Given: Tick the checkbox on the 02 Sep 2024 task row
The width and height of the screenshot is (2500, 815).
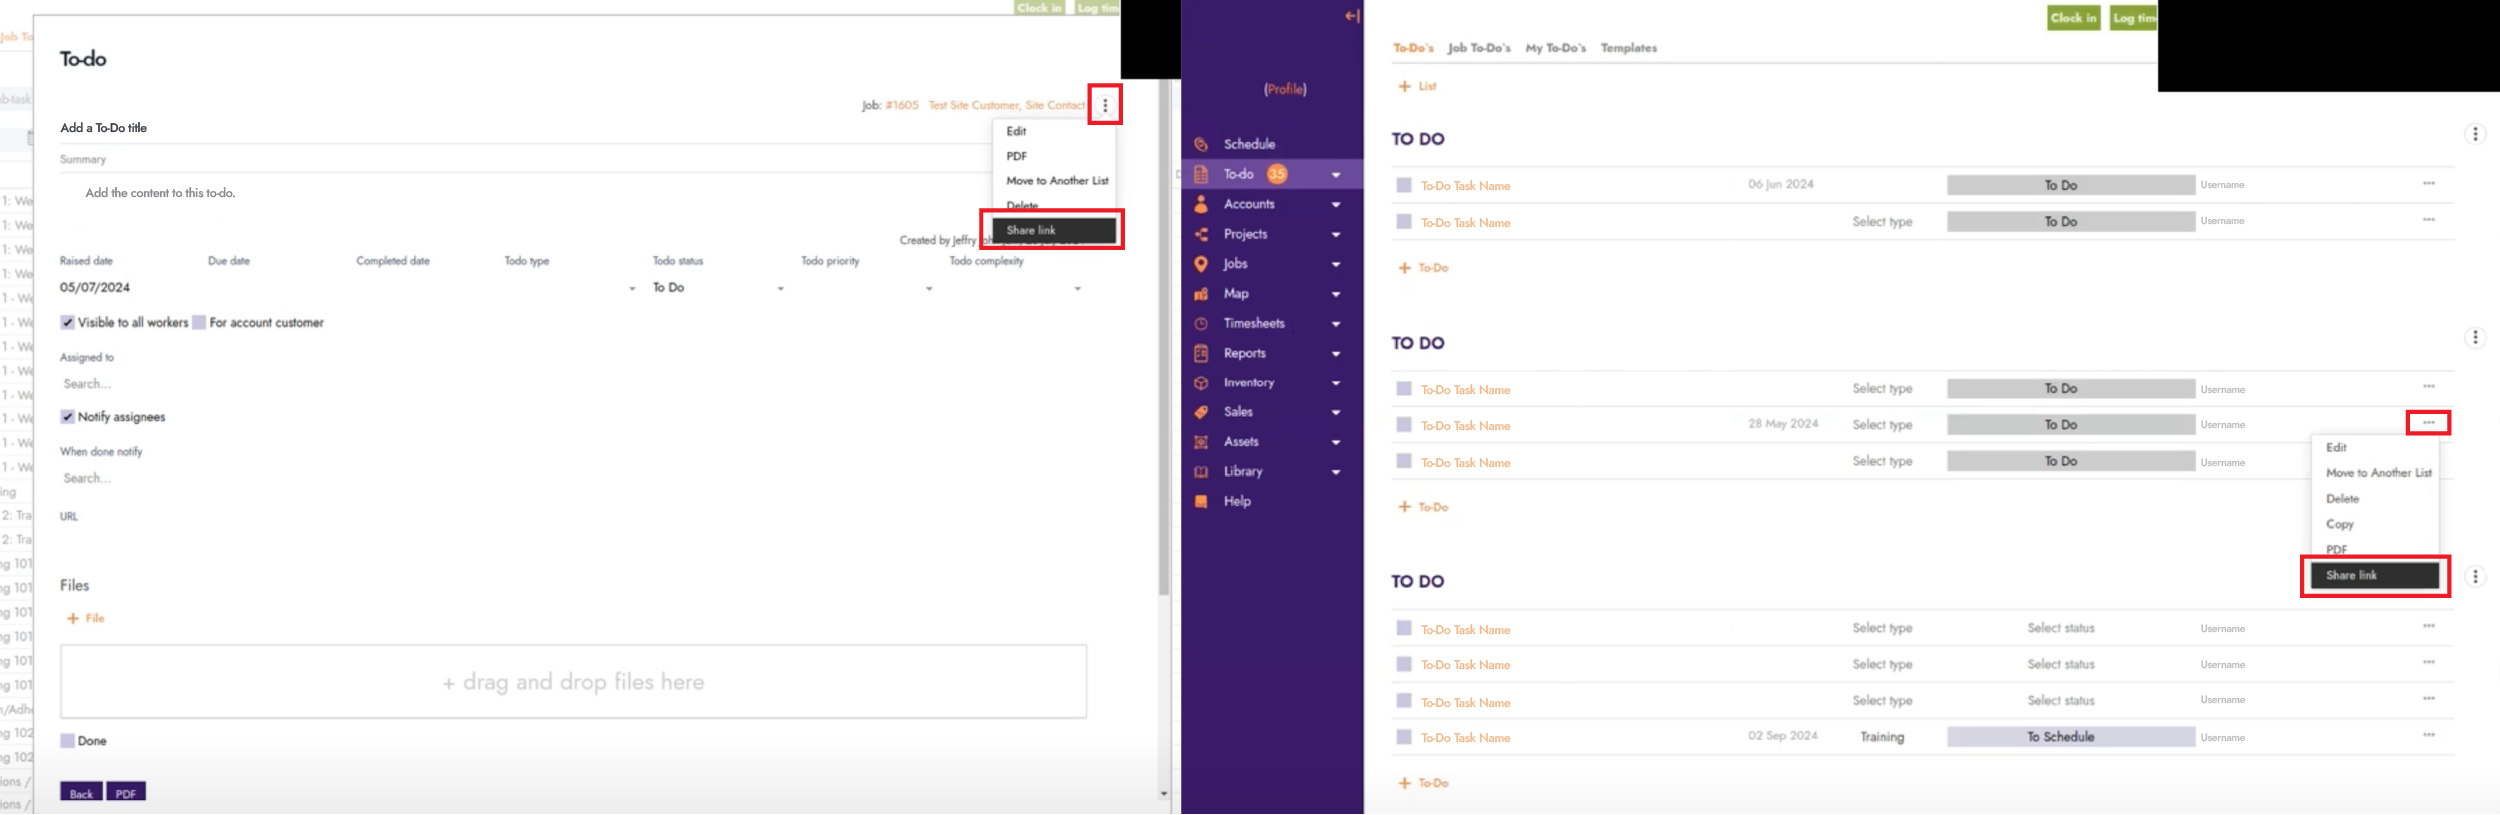Looking at the screenshot, I should (x=1404, y=737).
